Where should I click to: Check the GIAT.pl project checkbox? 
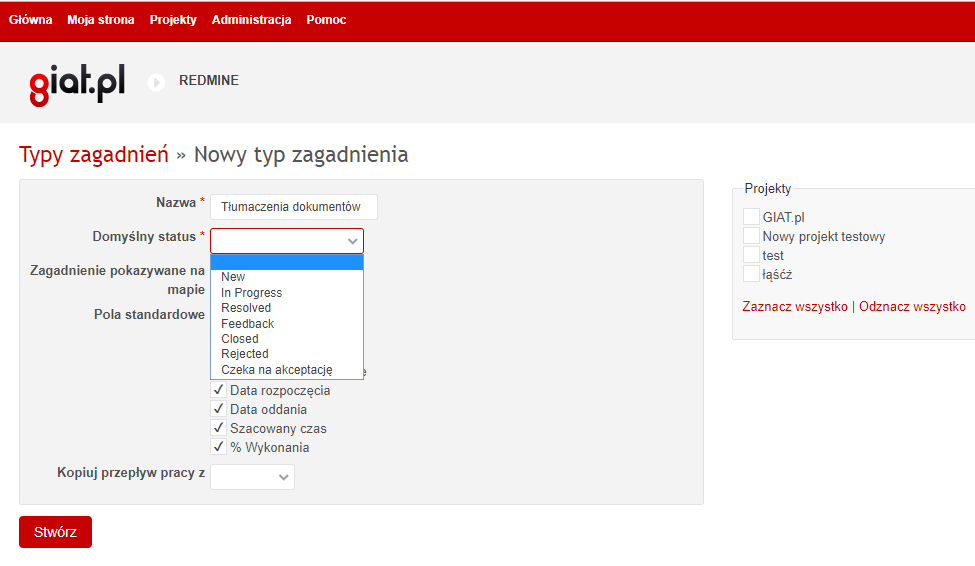pos(751,216)
